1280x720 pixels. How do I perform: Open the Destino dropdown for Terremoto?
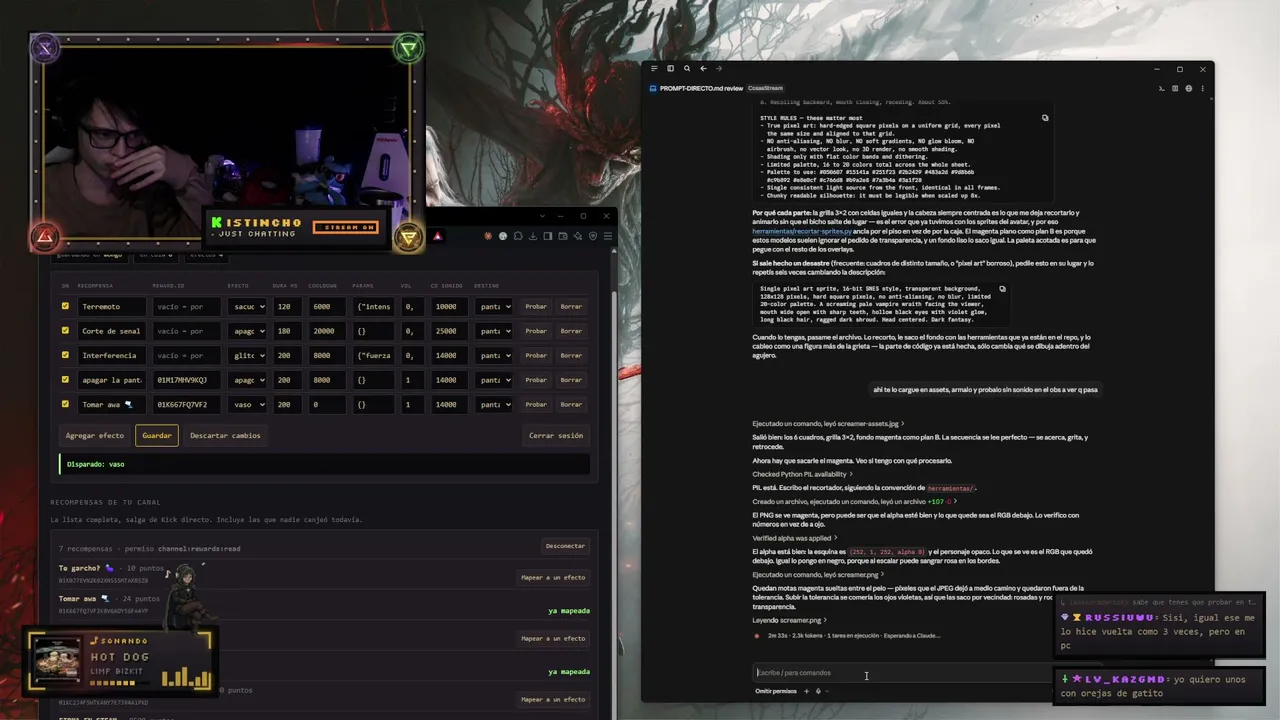(494, 307)
